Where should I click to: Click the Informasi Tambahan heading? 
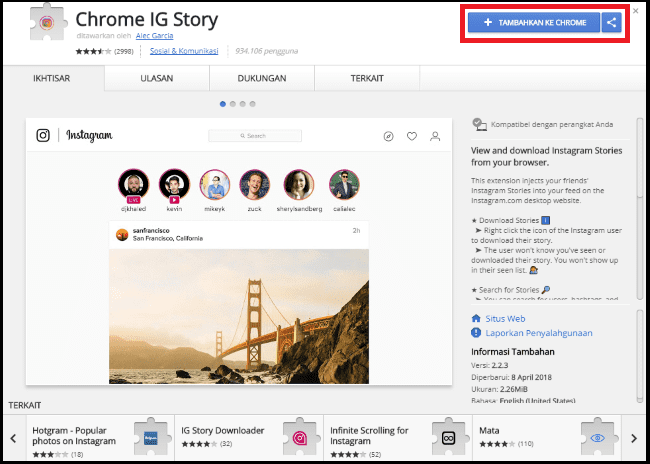coord(513,352)
